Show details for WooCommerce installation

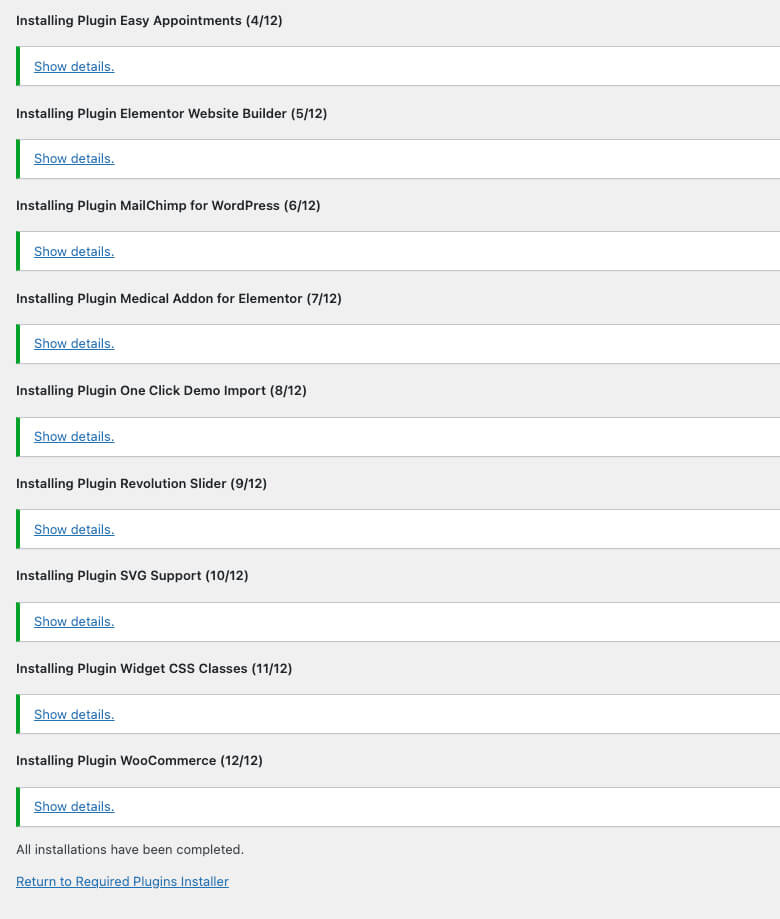74,806
